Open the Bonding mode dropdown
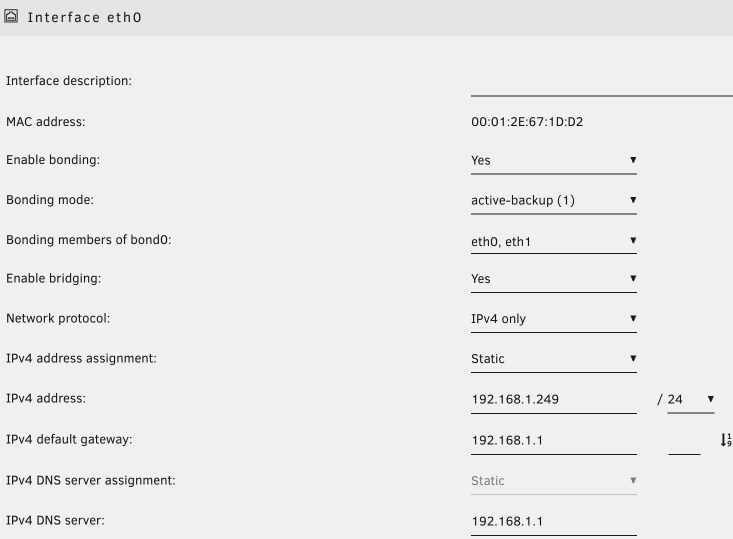This screenshot has height=539, width=733. click(x=553, y=200)
